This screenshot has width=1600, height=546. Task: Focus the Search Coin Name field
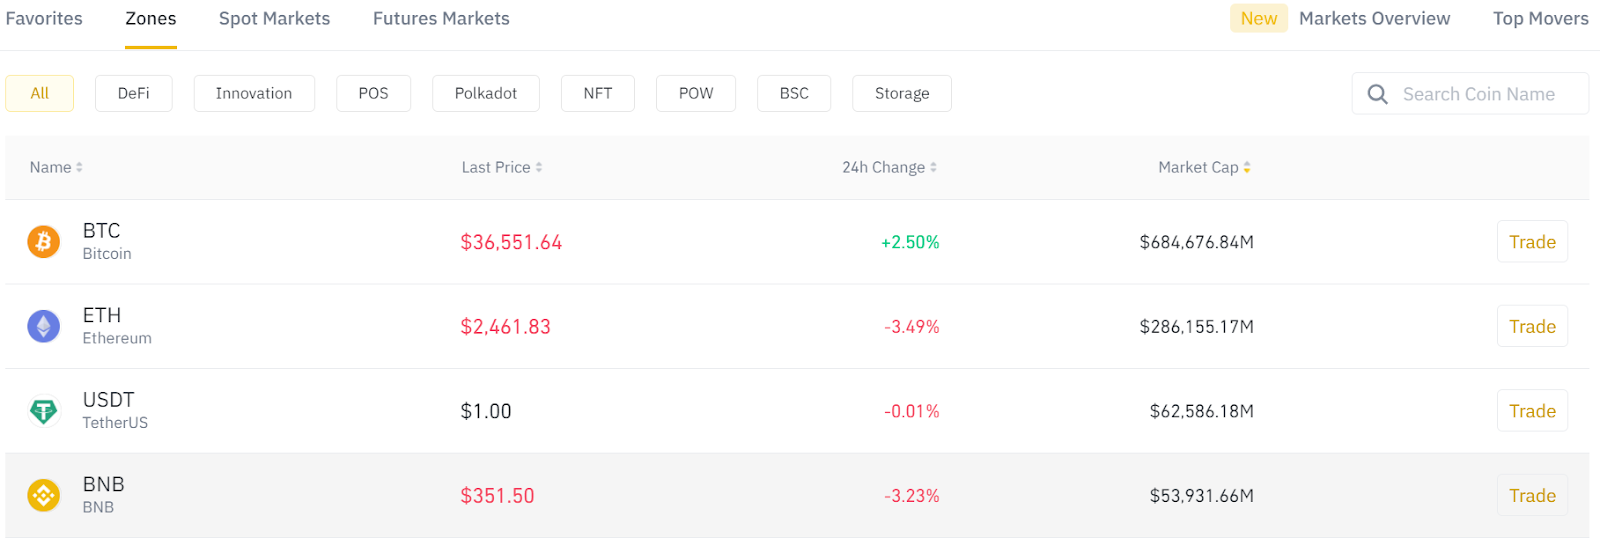click(x=1480, y=94)
